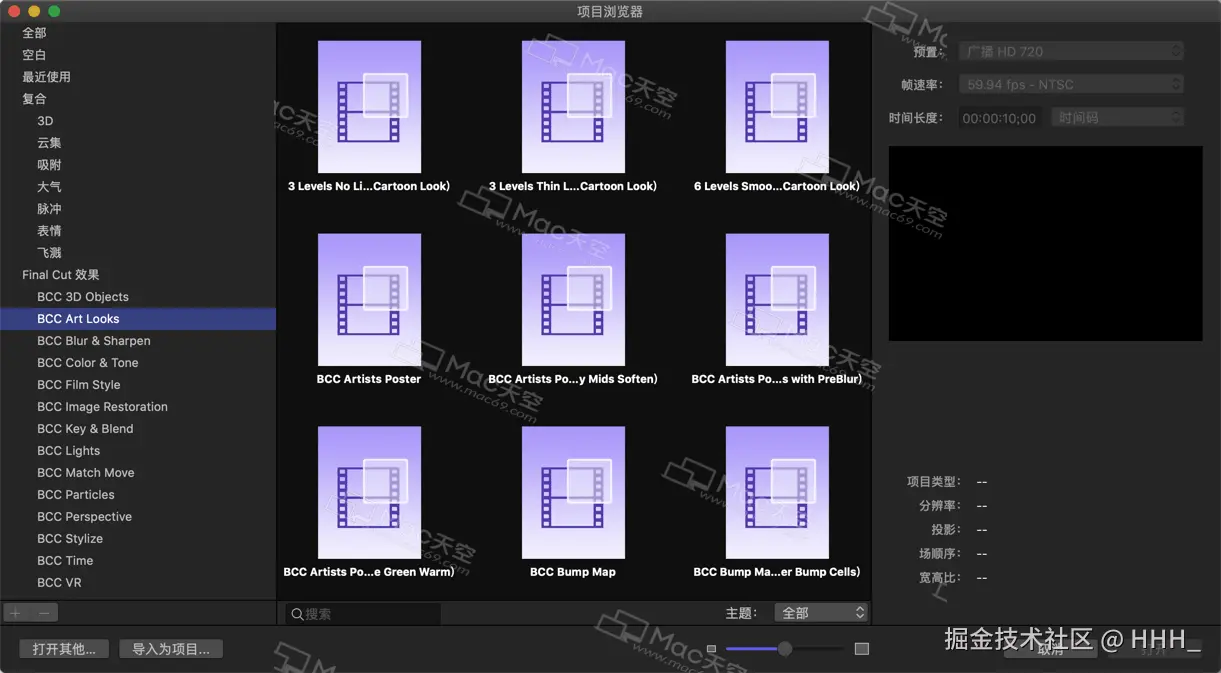Open the 时间码 duration unit dropdown
Image resolution: width=1221 pixels, height=673 pixels.
point(1118,118)
